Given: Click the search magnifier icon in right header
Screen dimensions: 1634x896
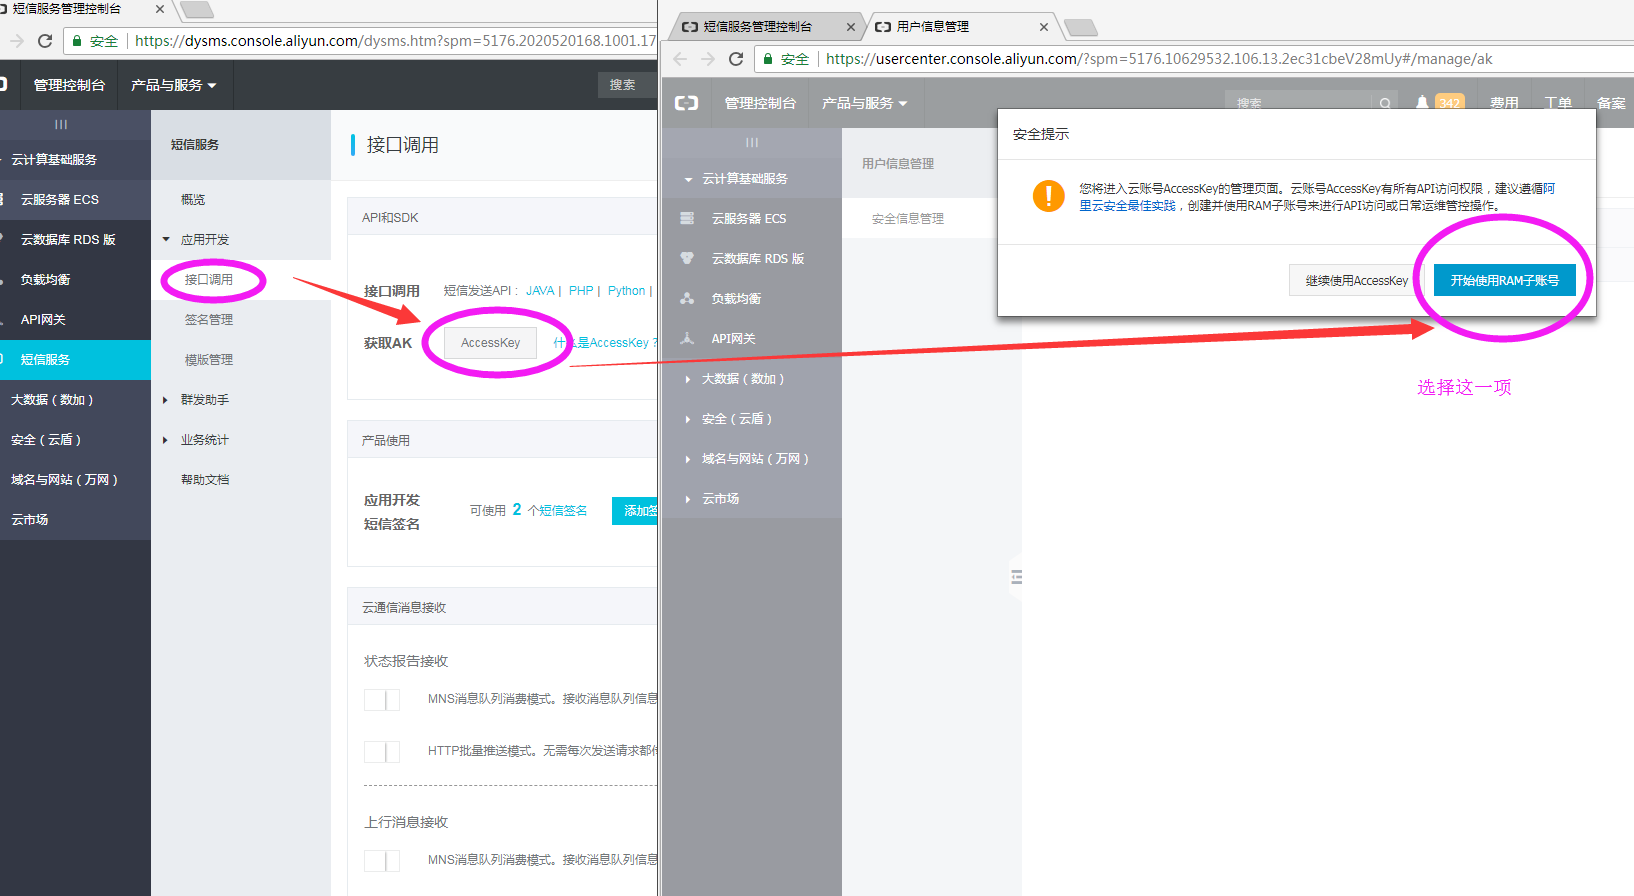Looking at the screenshot, I should point(1385,103).
